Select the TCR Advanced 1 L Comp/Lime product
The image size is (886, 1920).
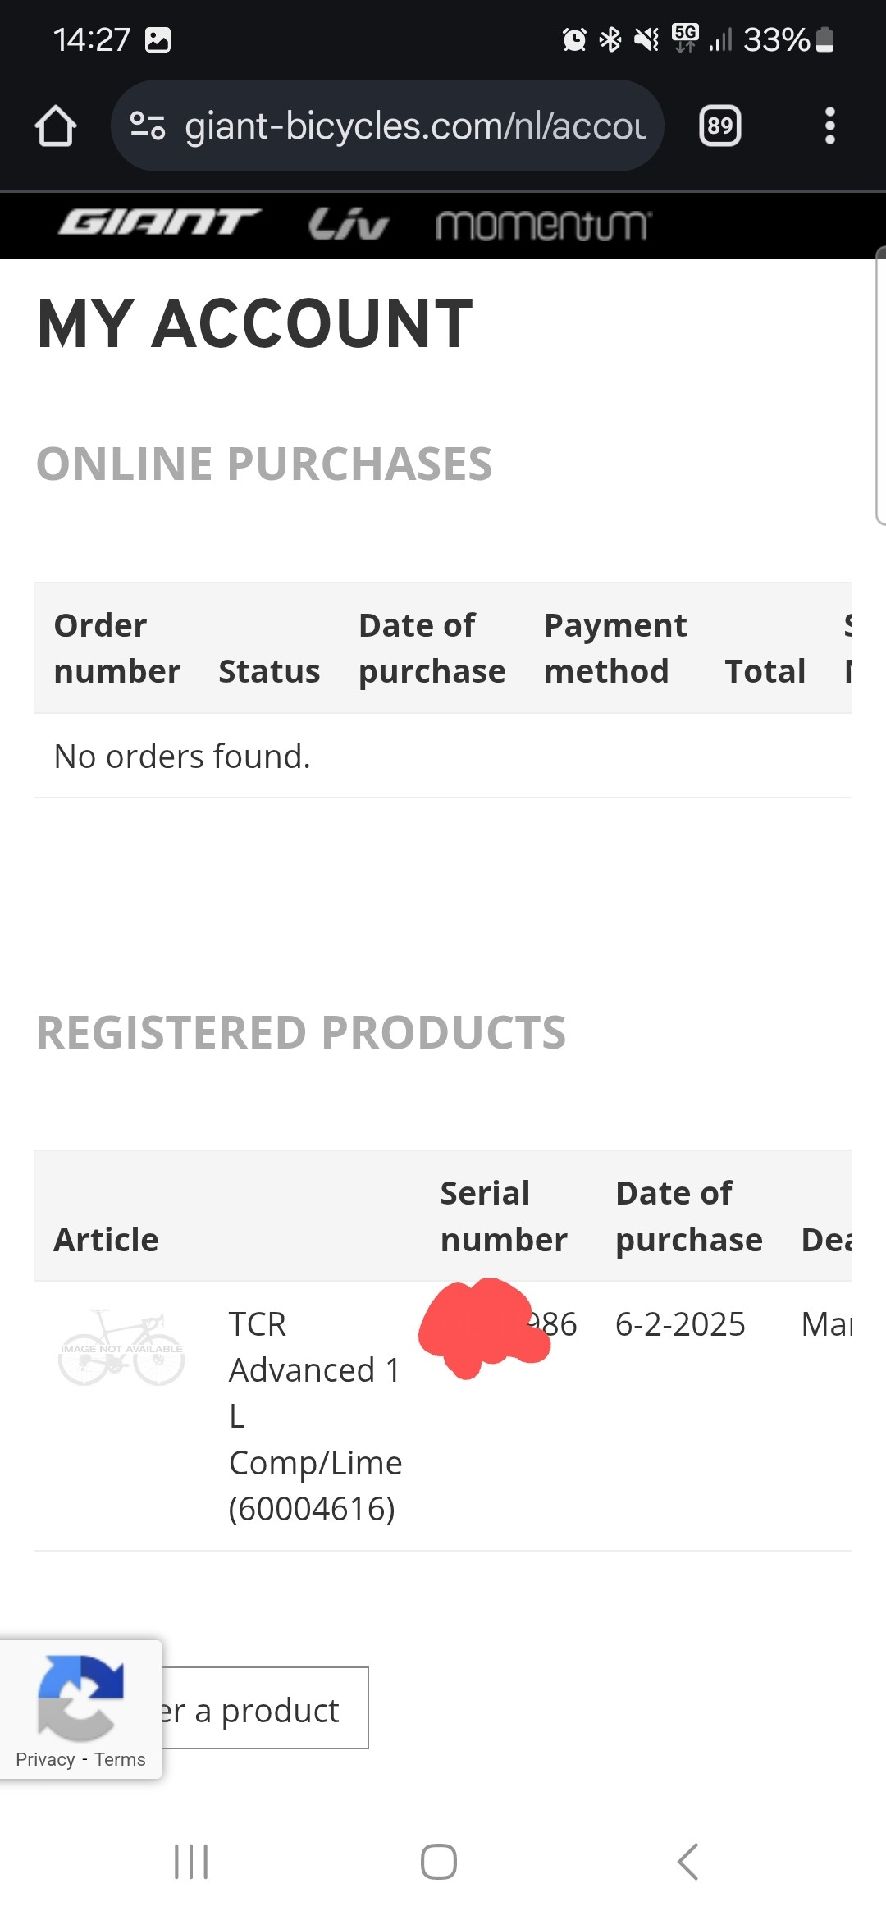[x=314, y=1415]
